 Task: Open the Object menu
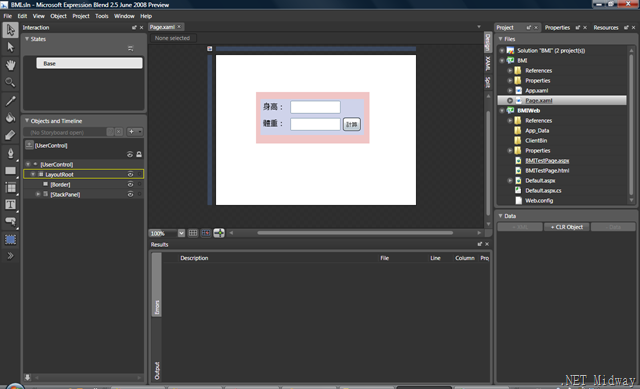(x=58, y=16)
